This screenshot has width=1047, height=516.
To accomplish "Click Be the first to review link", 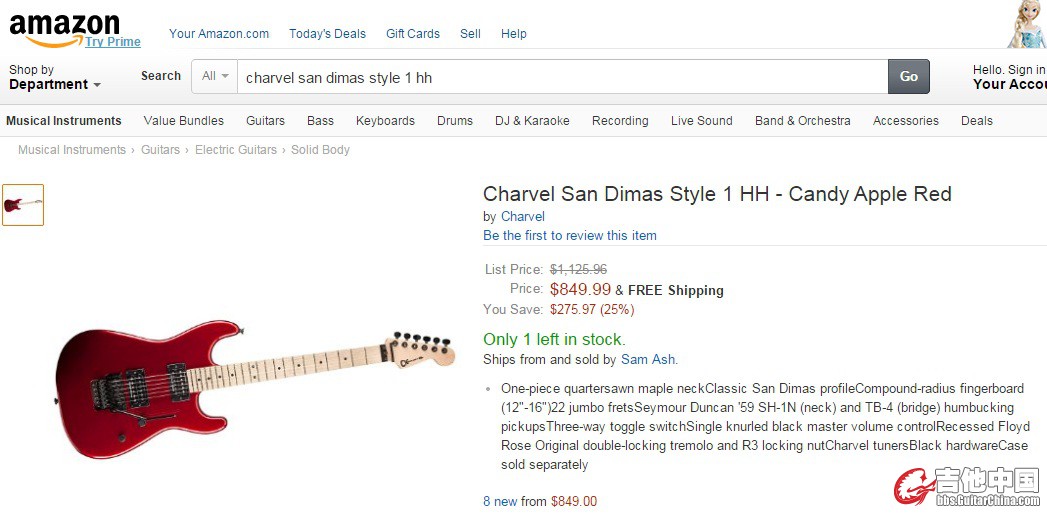I will 569,236.
